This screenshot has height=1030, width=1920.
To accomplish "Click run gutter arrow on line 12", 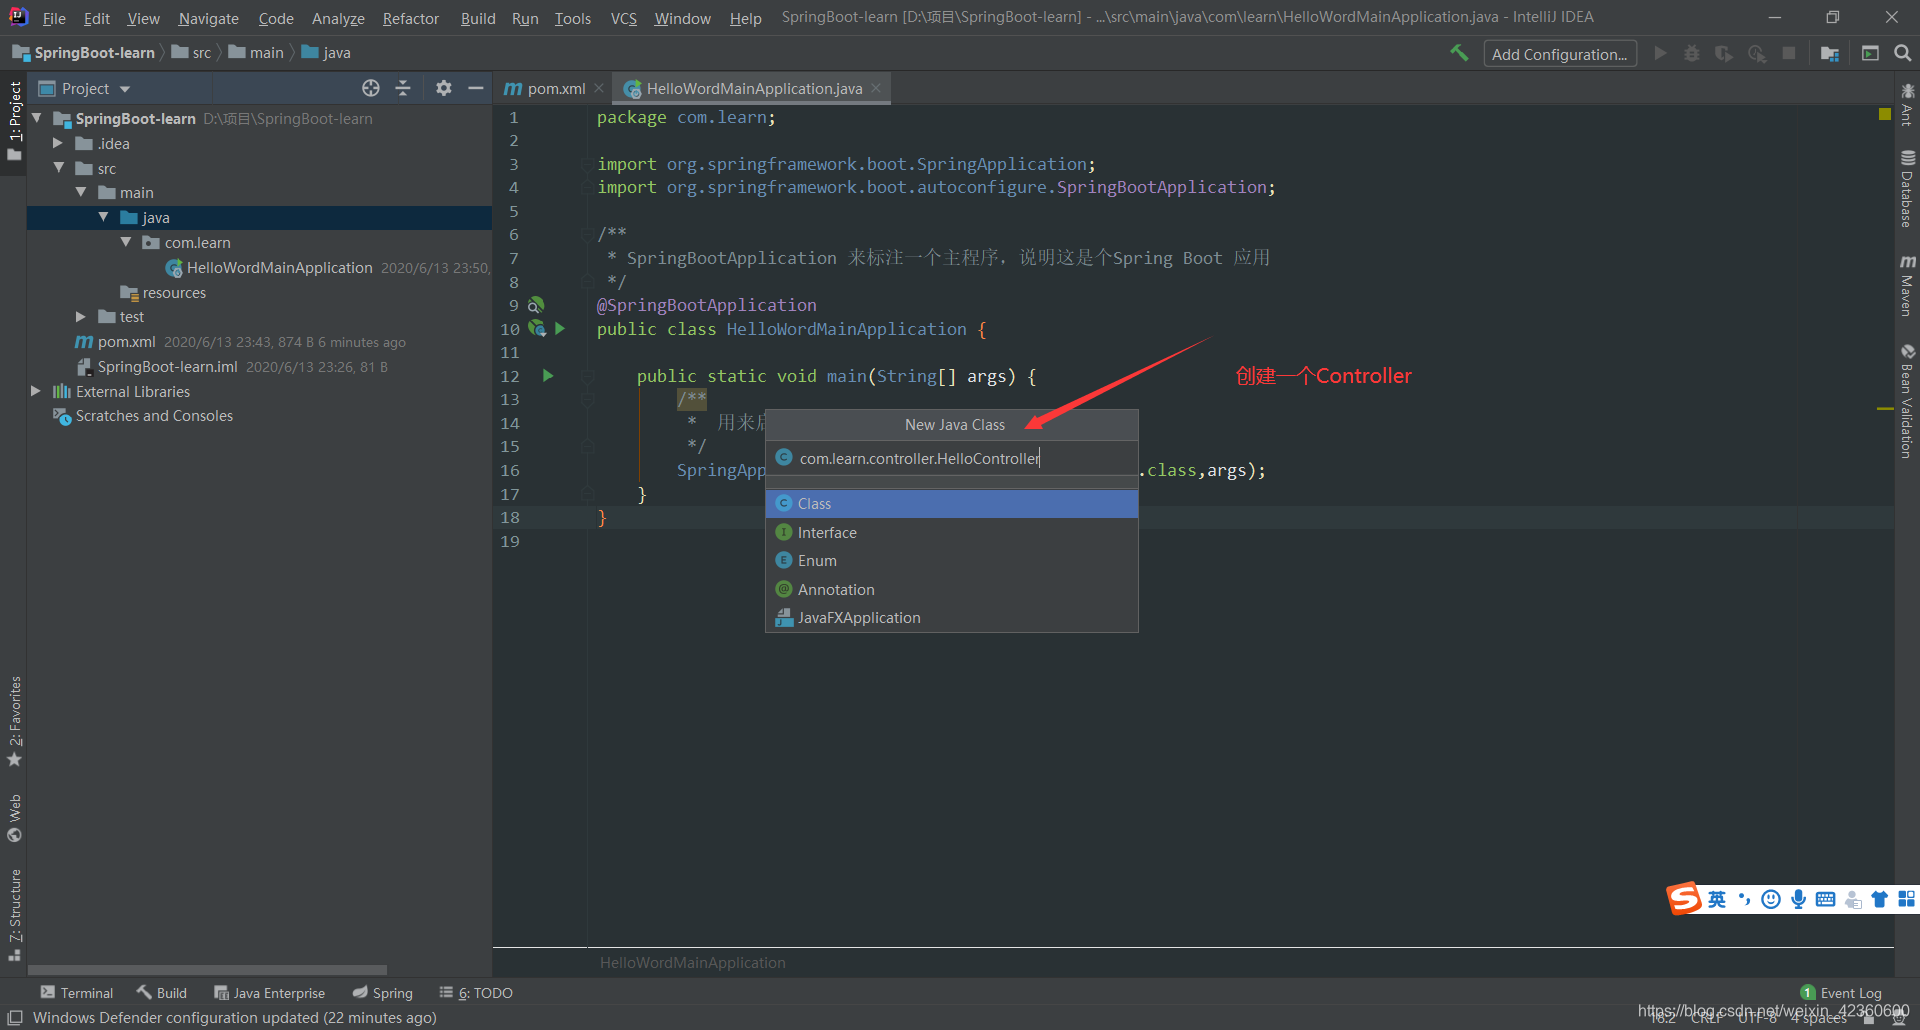I will tap(548, 376).
